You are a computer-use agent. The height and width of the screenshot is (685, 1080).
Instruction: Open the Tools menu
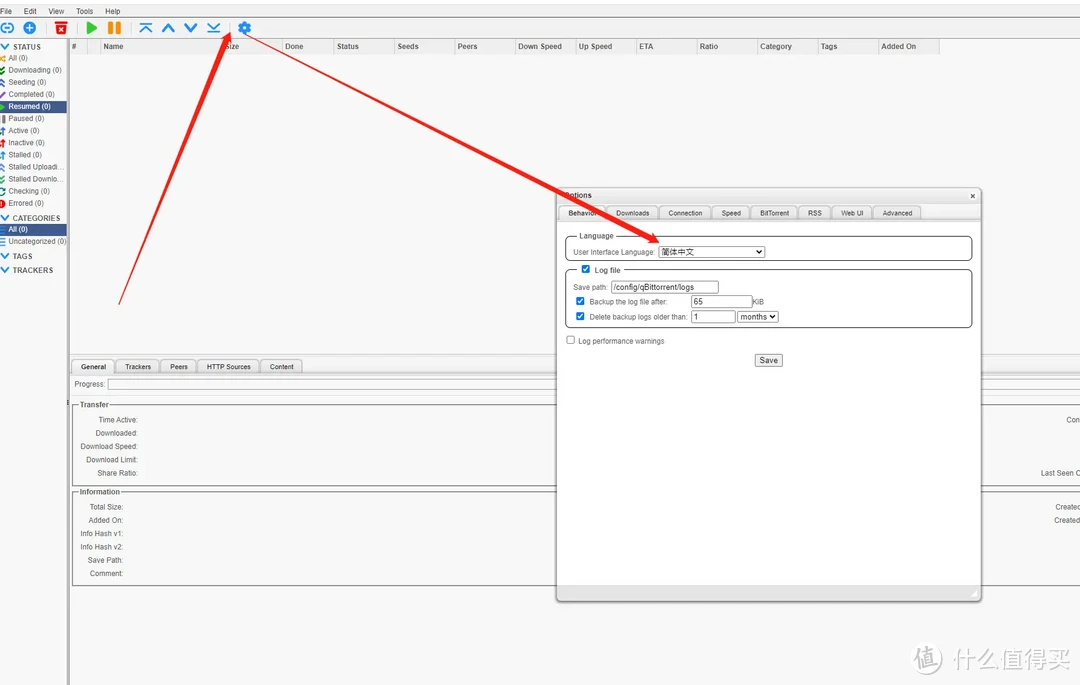click(84, 11)
